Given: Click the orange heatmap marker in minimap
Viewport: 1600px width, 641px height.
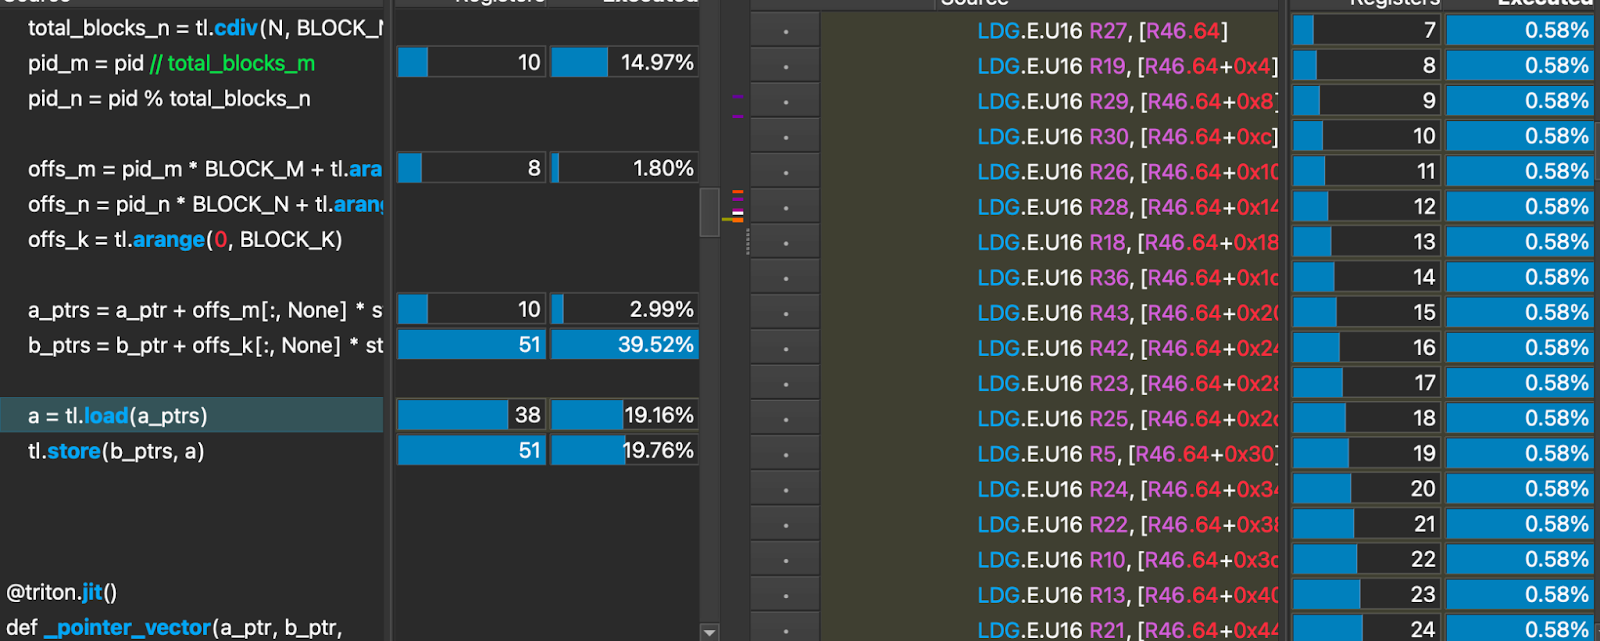Looking at the screenshot, I should (x=737, y=191).
